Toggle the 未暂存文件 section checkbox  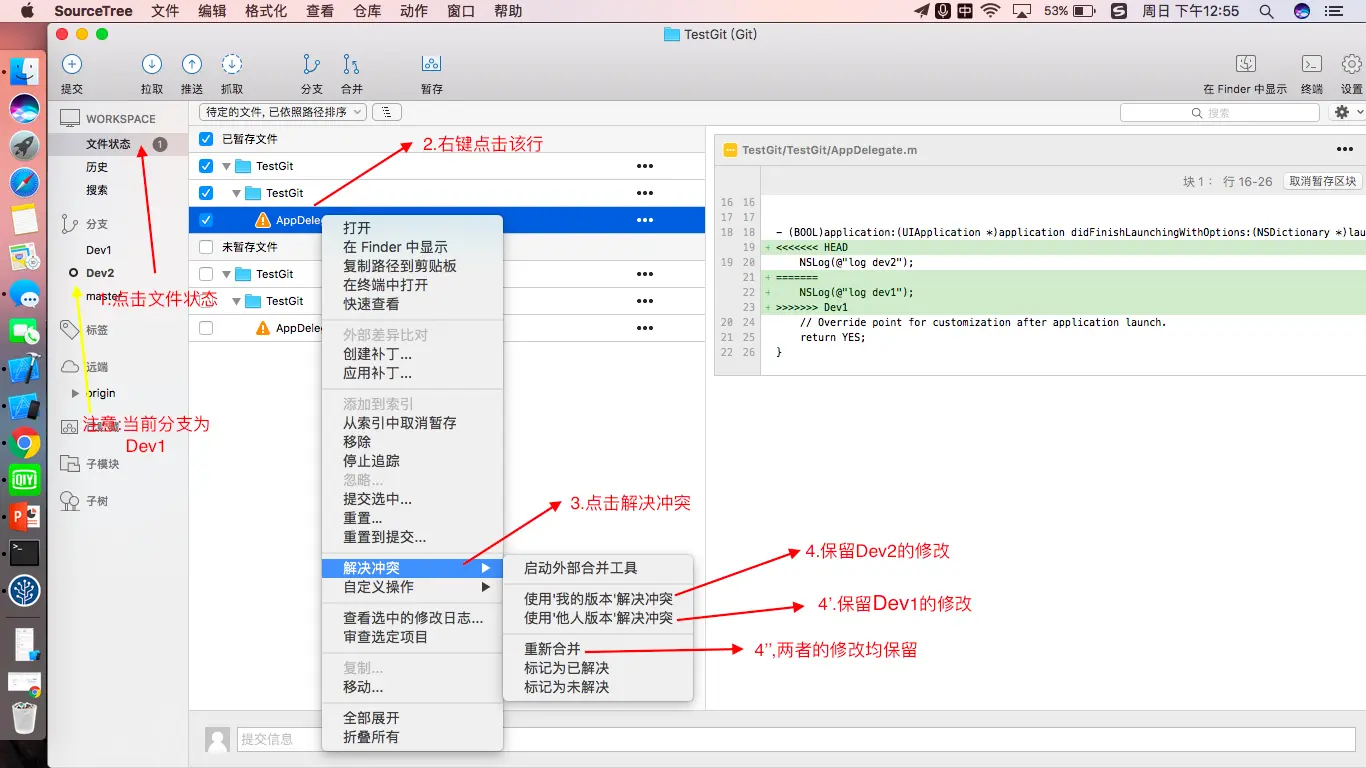(206, 247)
